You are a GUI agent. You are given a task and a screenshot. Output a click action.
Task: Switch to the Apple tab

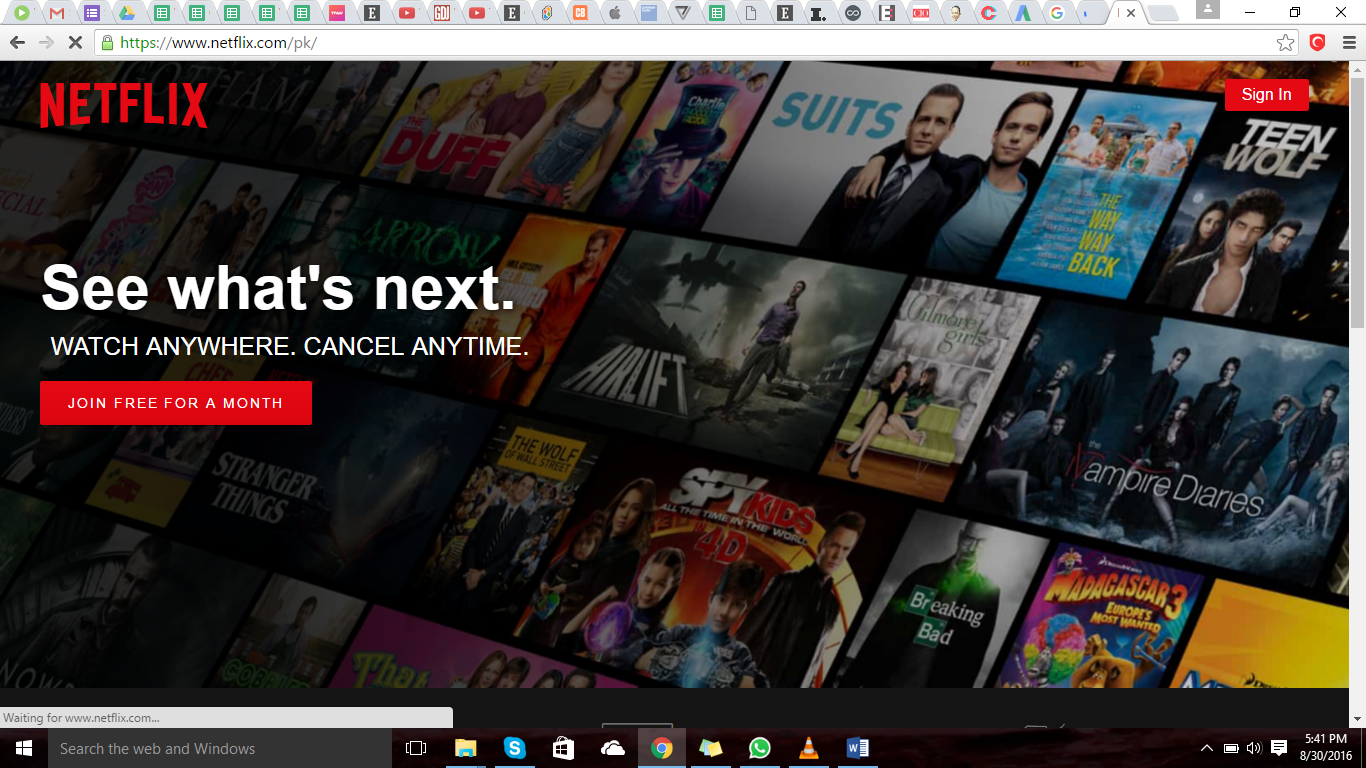pos(615,13)
